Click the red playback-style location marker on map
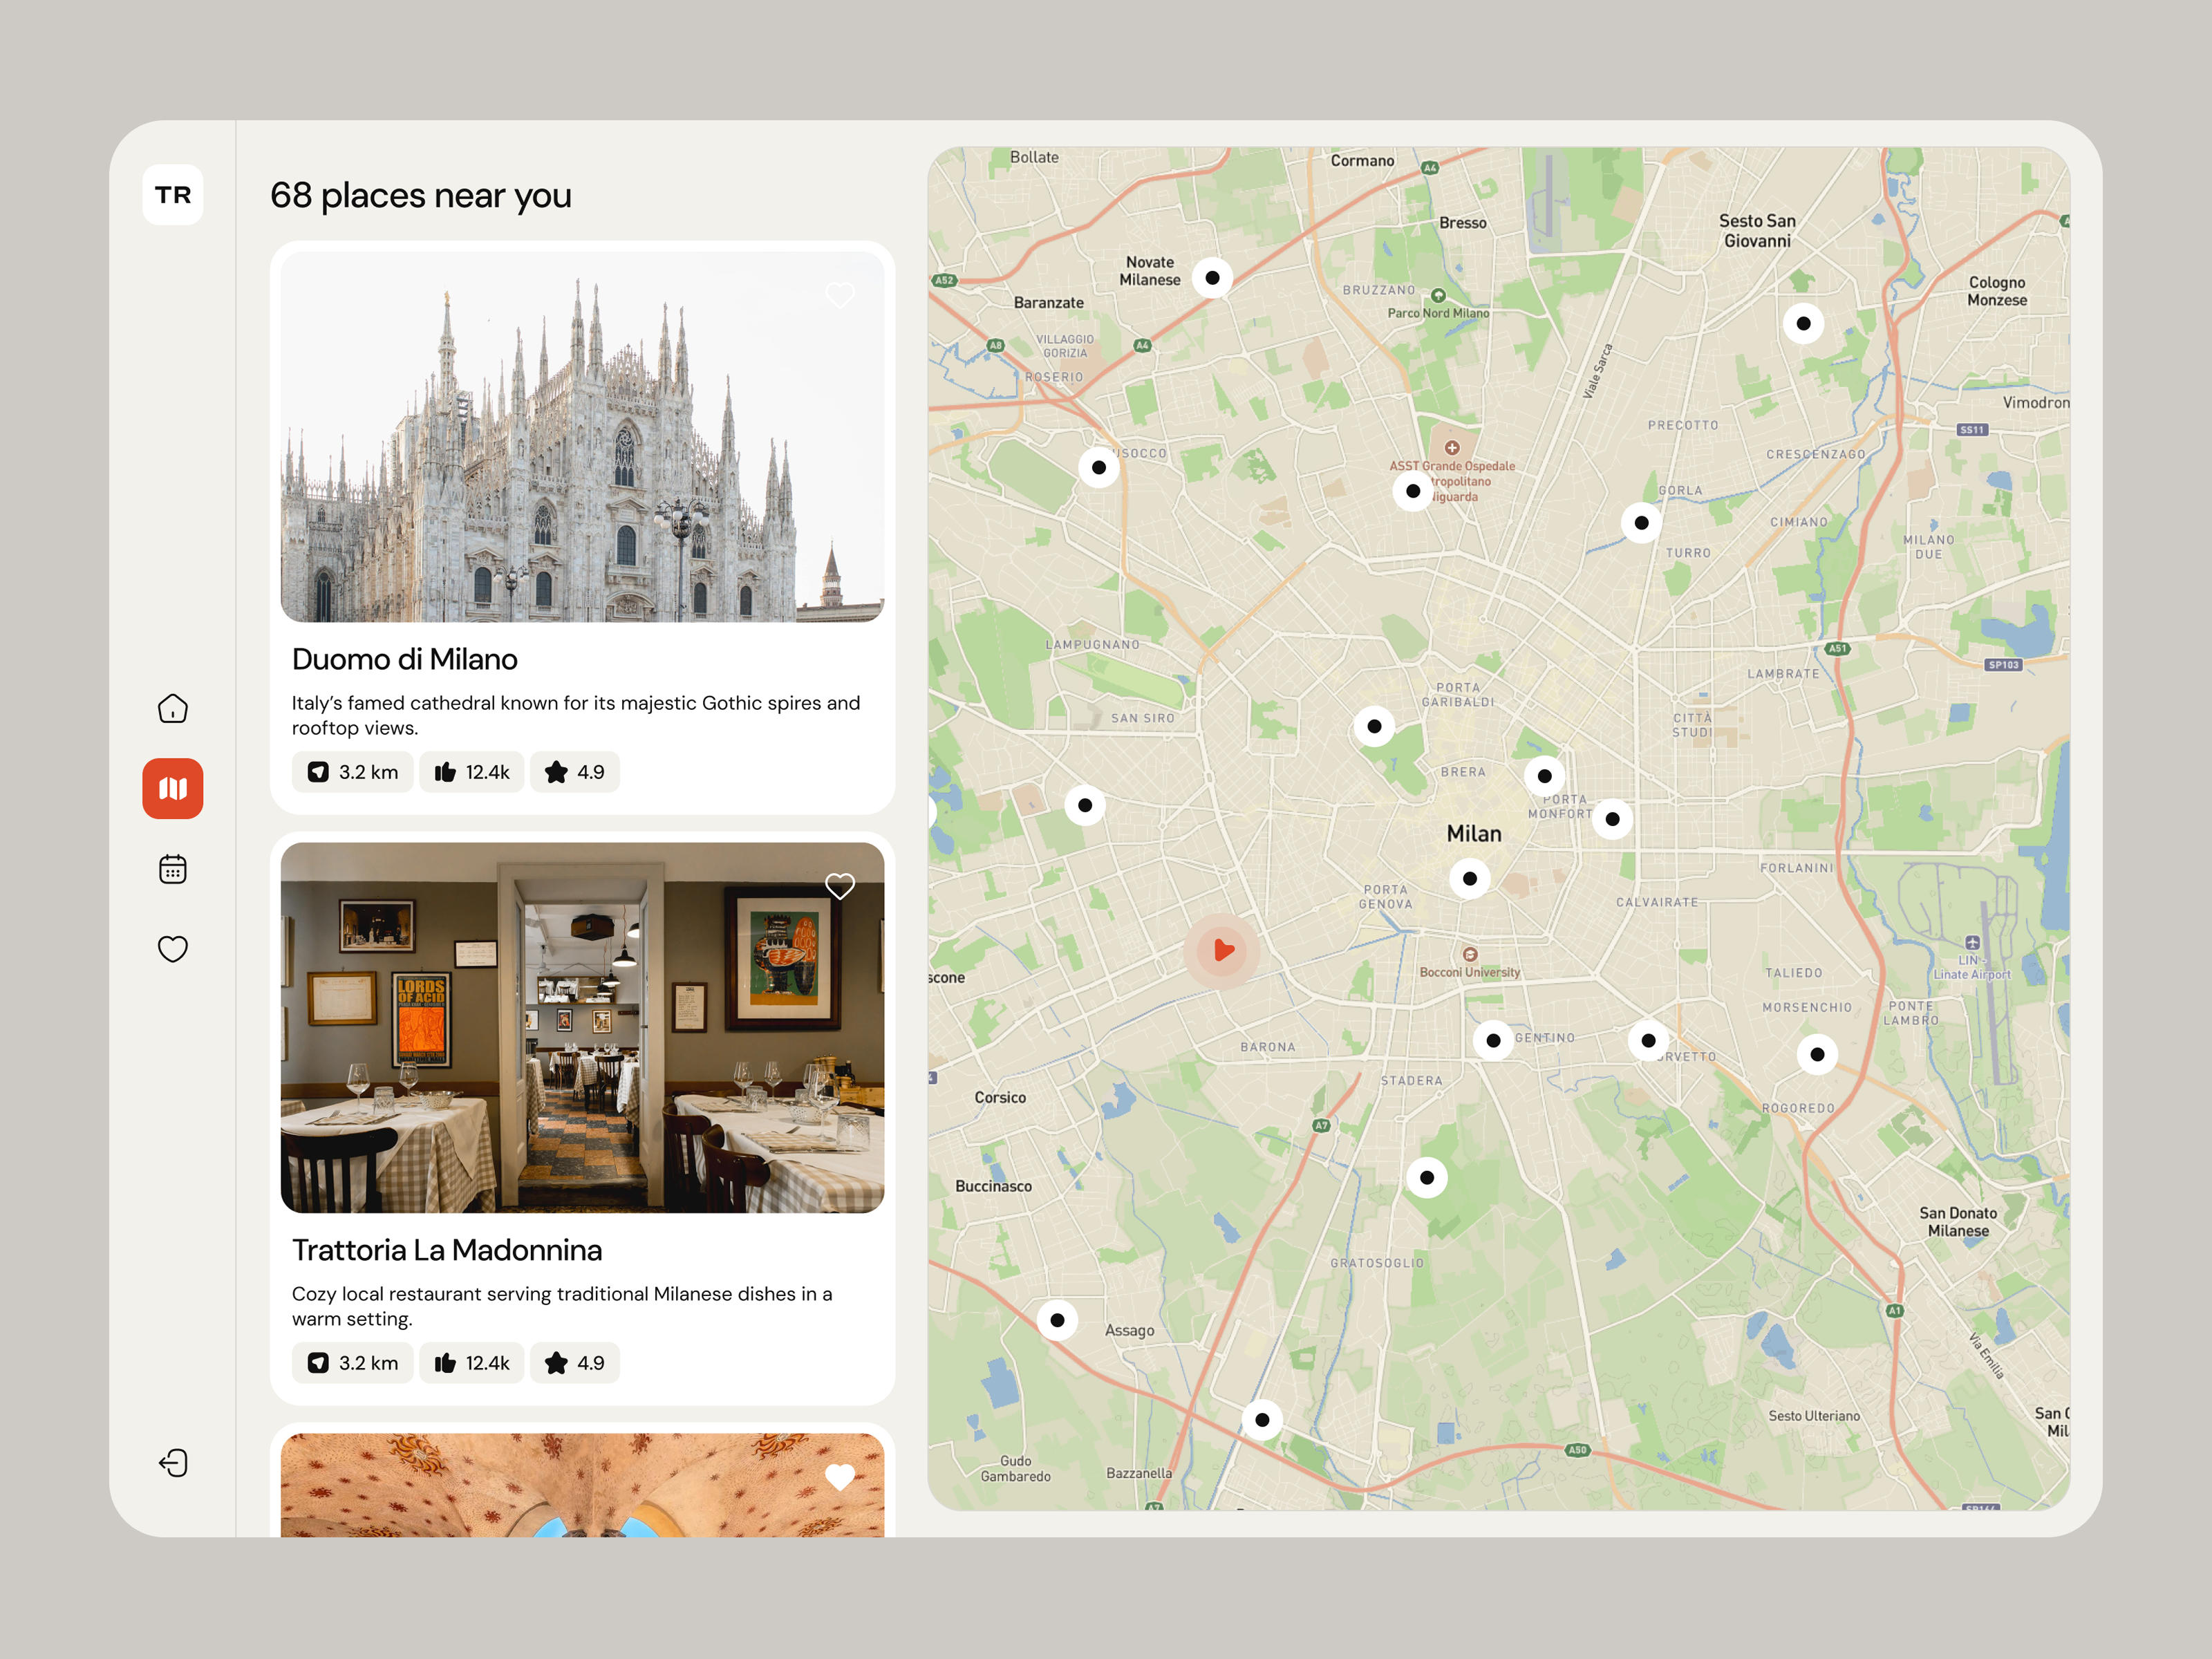The image size is (2212, 1659). click(1222, 948)
